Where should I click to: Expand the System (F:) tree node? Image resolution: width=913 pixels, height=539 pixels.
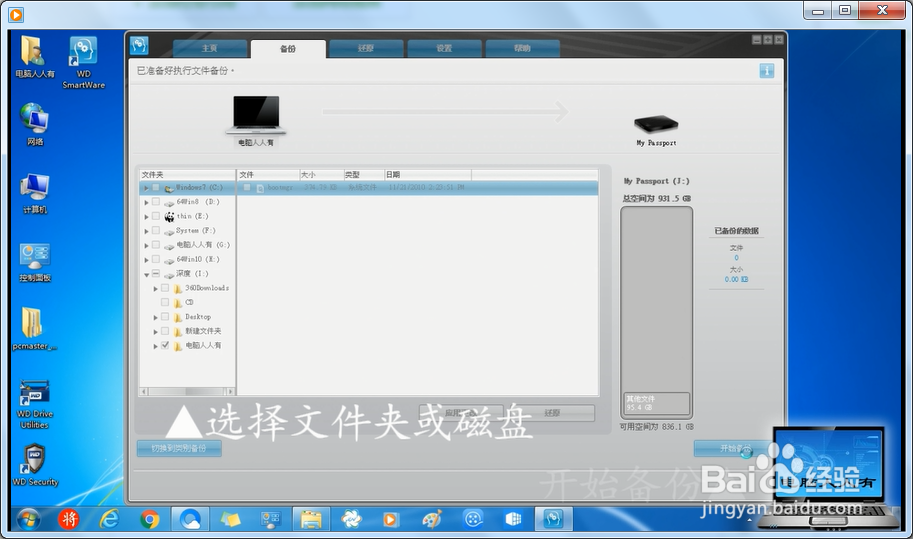coord(146,231)
